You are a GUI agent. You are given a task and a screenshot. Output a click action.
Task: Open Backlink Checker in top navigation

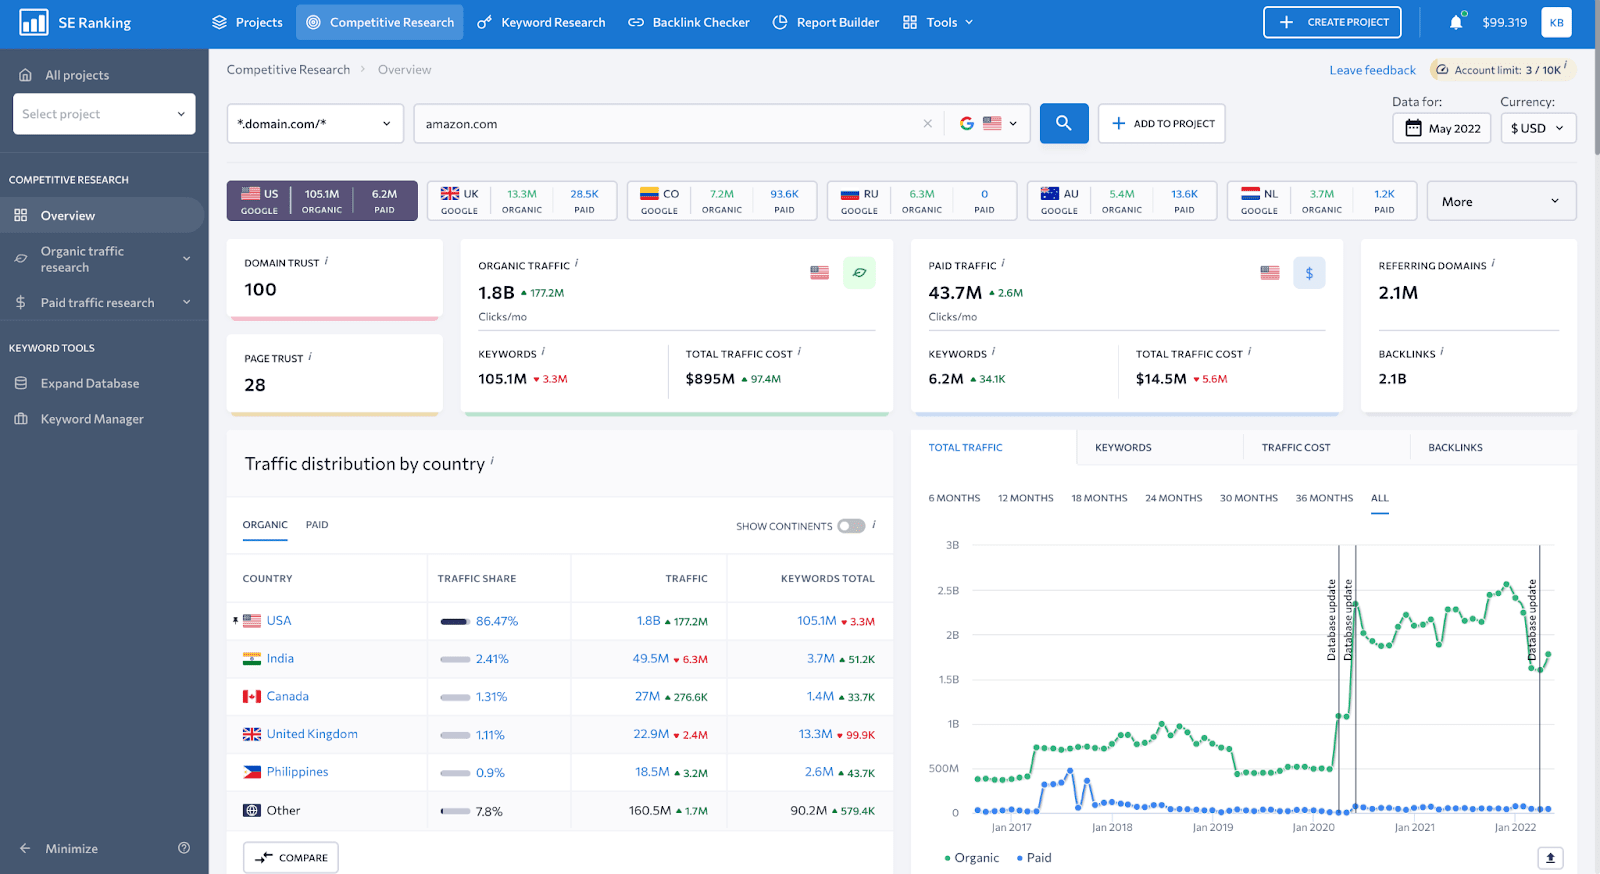click(x=689, y=22)
